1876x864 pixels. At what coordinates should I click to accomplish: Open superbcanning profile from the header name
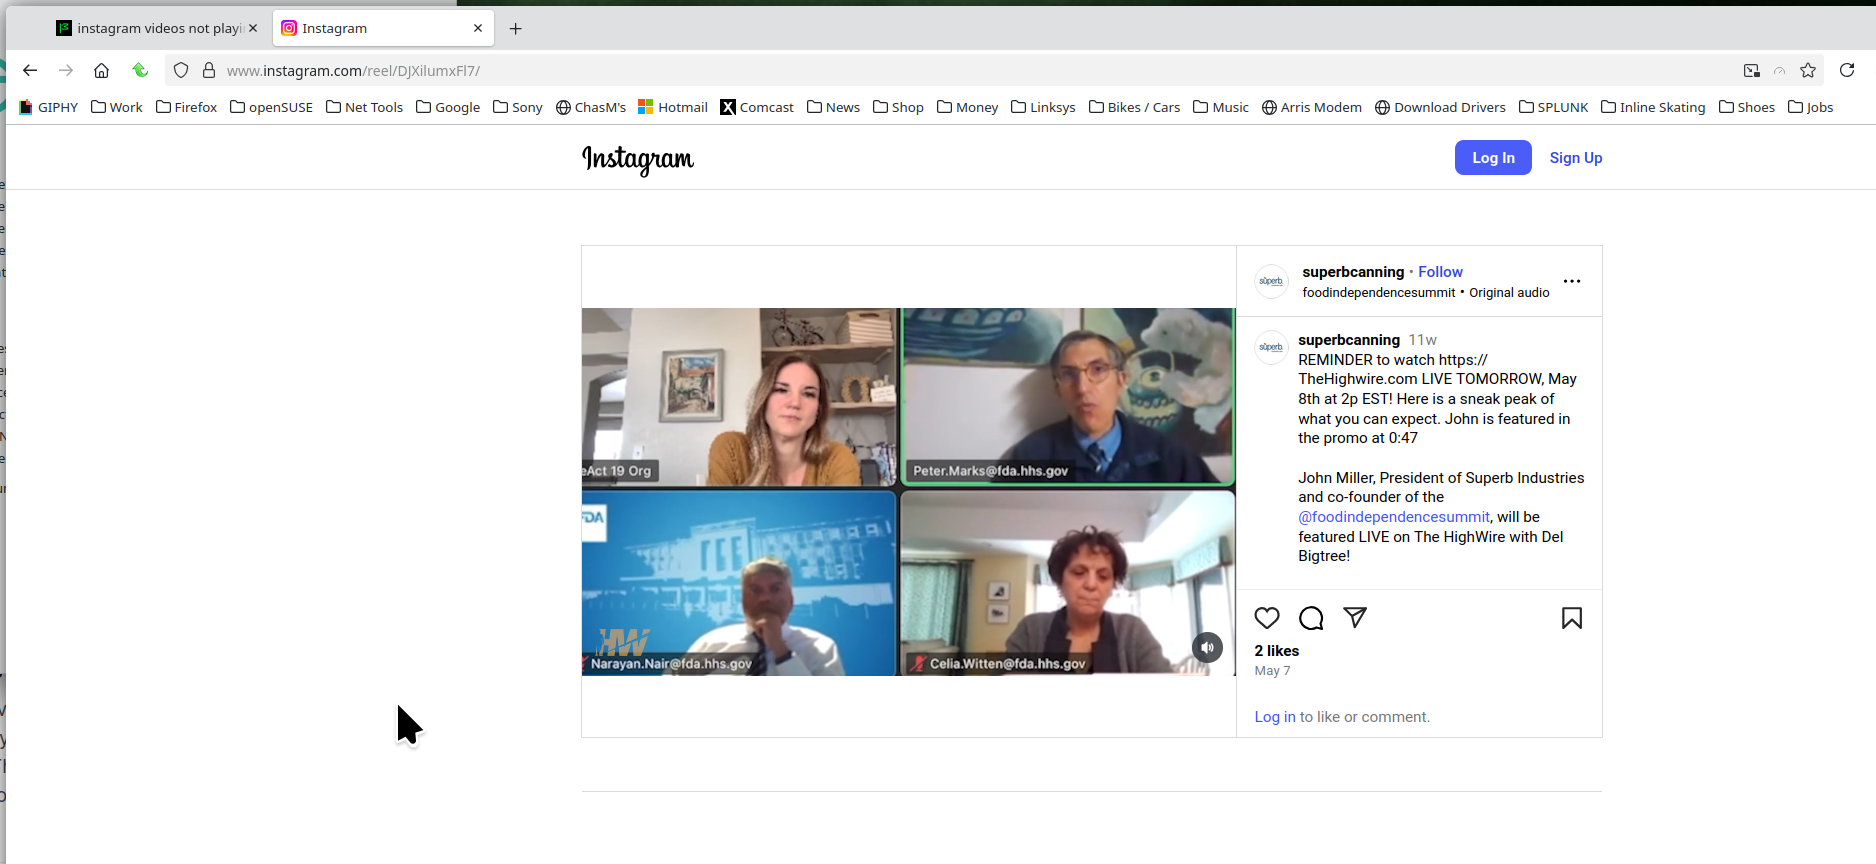1353,272
